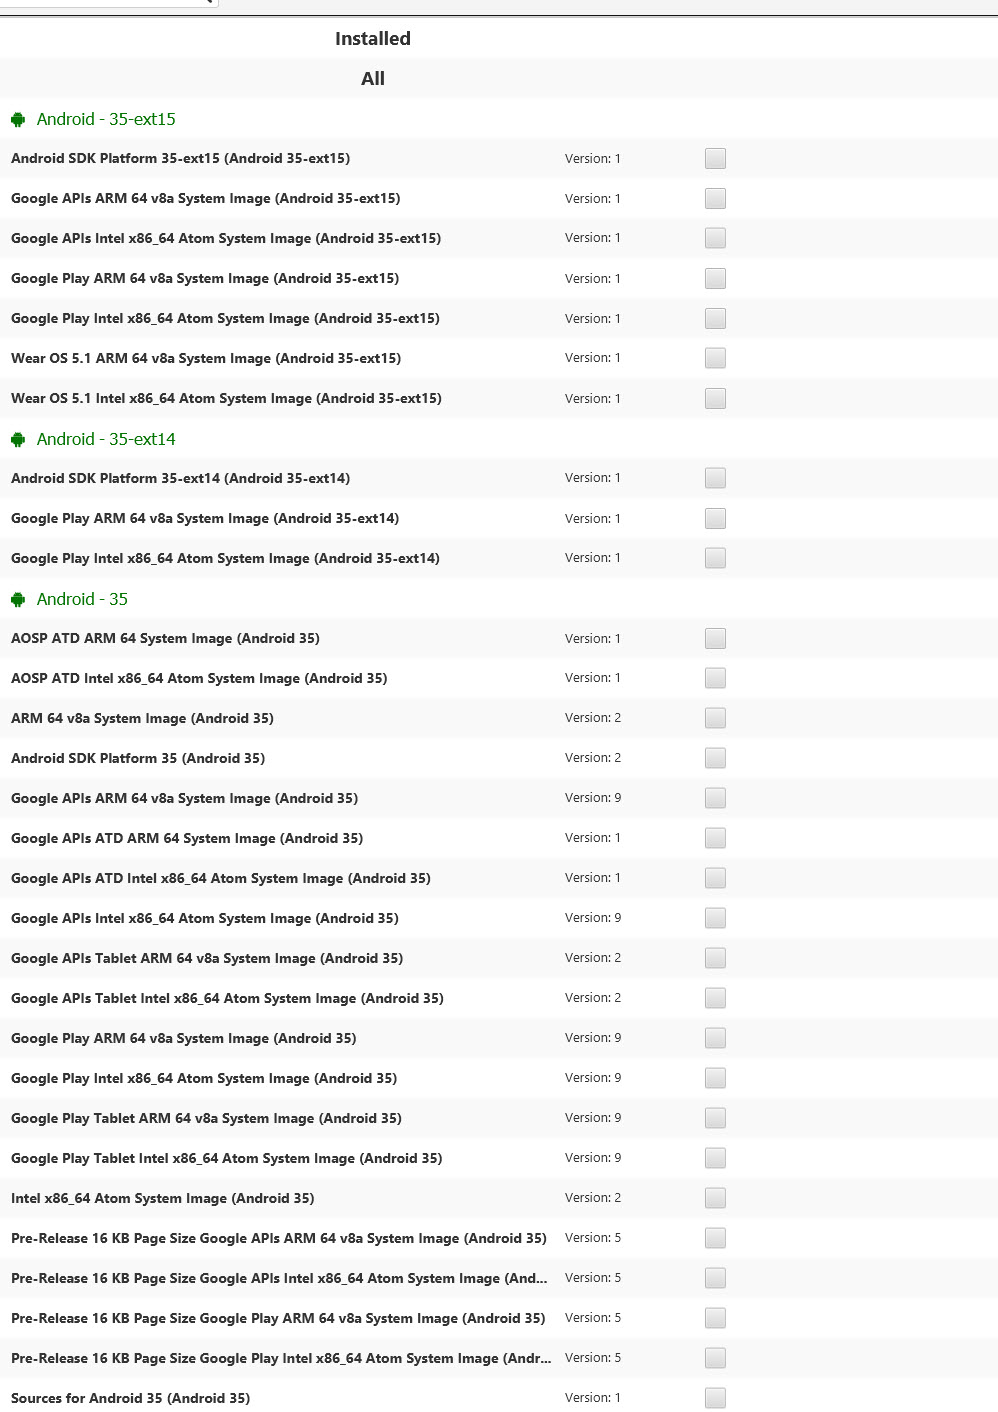Click the search input field at top

click(100, 3)
